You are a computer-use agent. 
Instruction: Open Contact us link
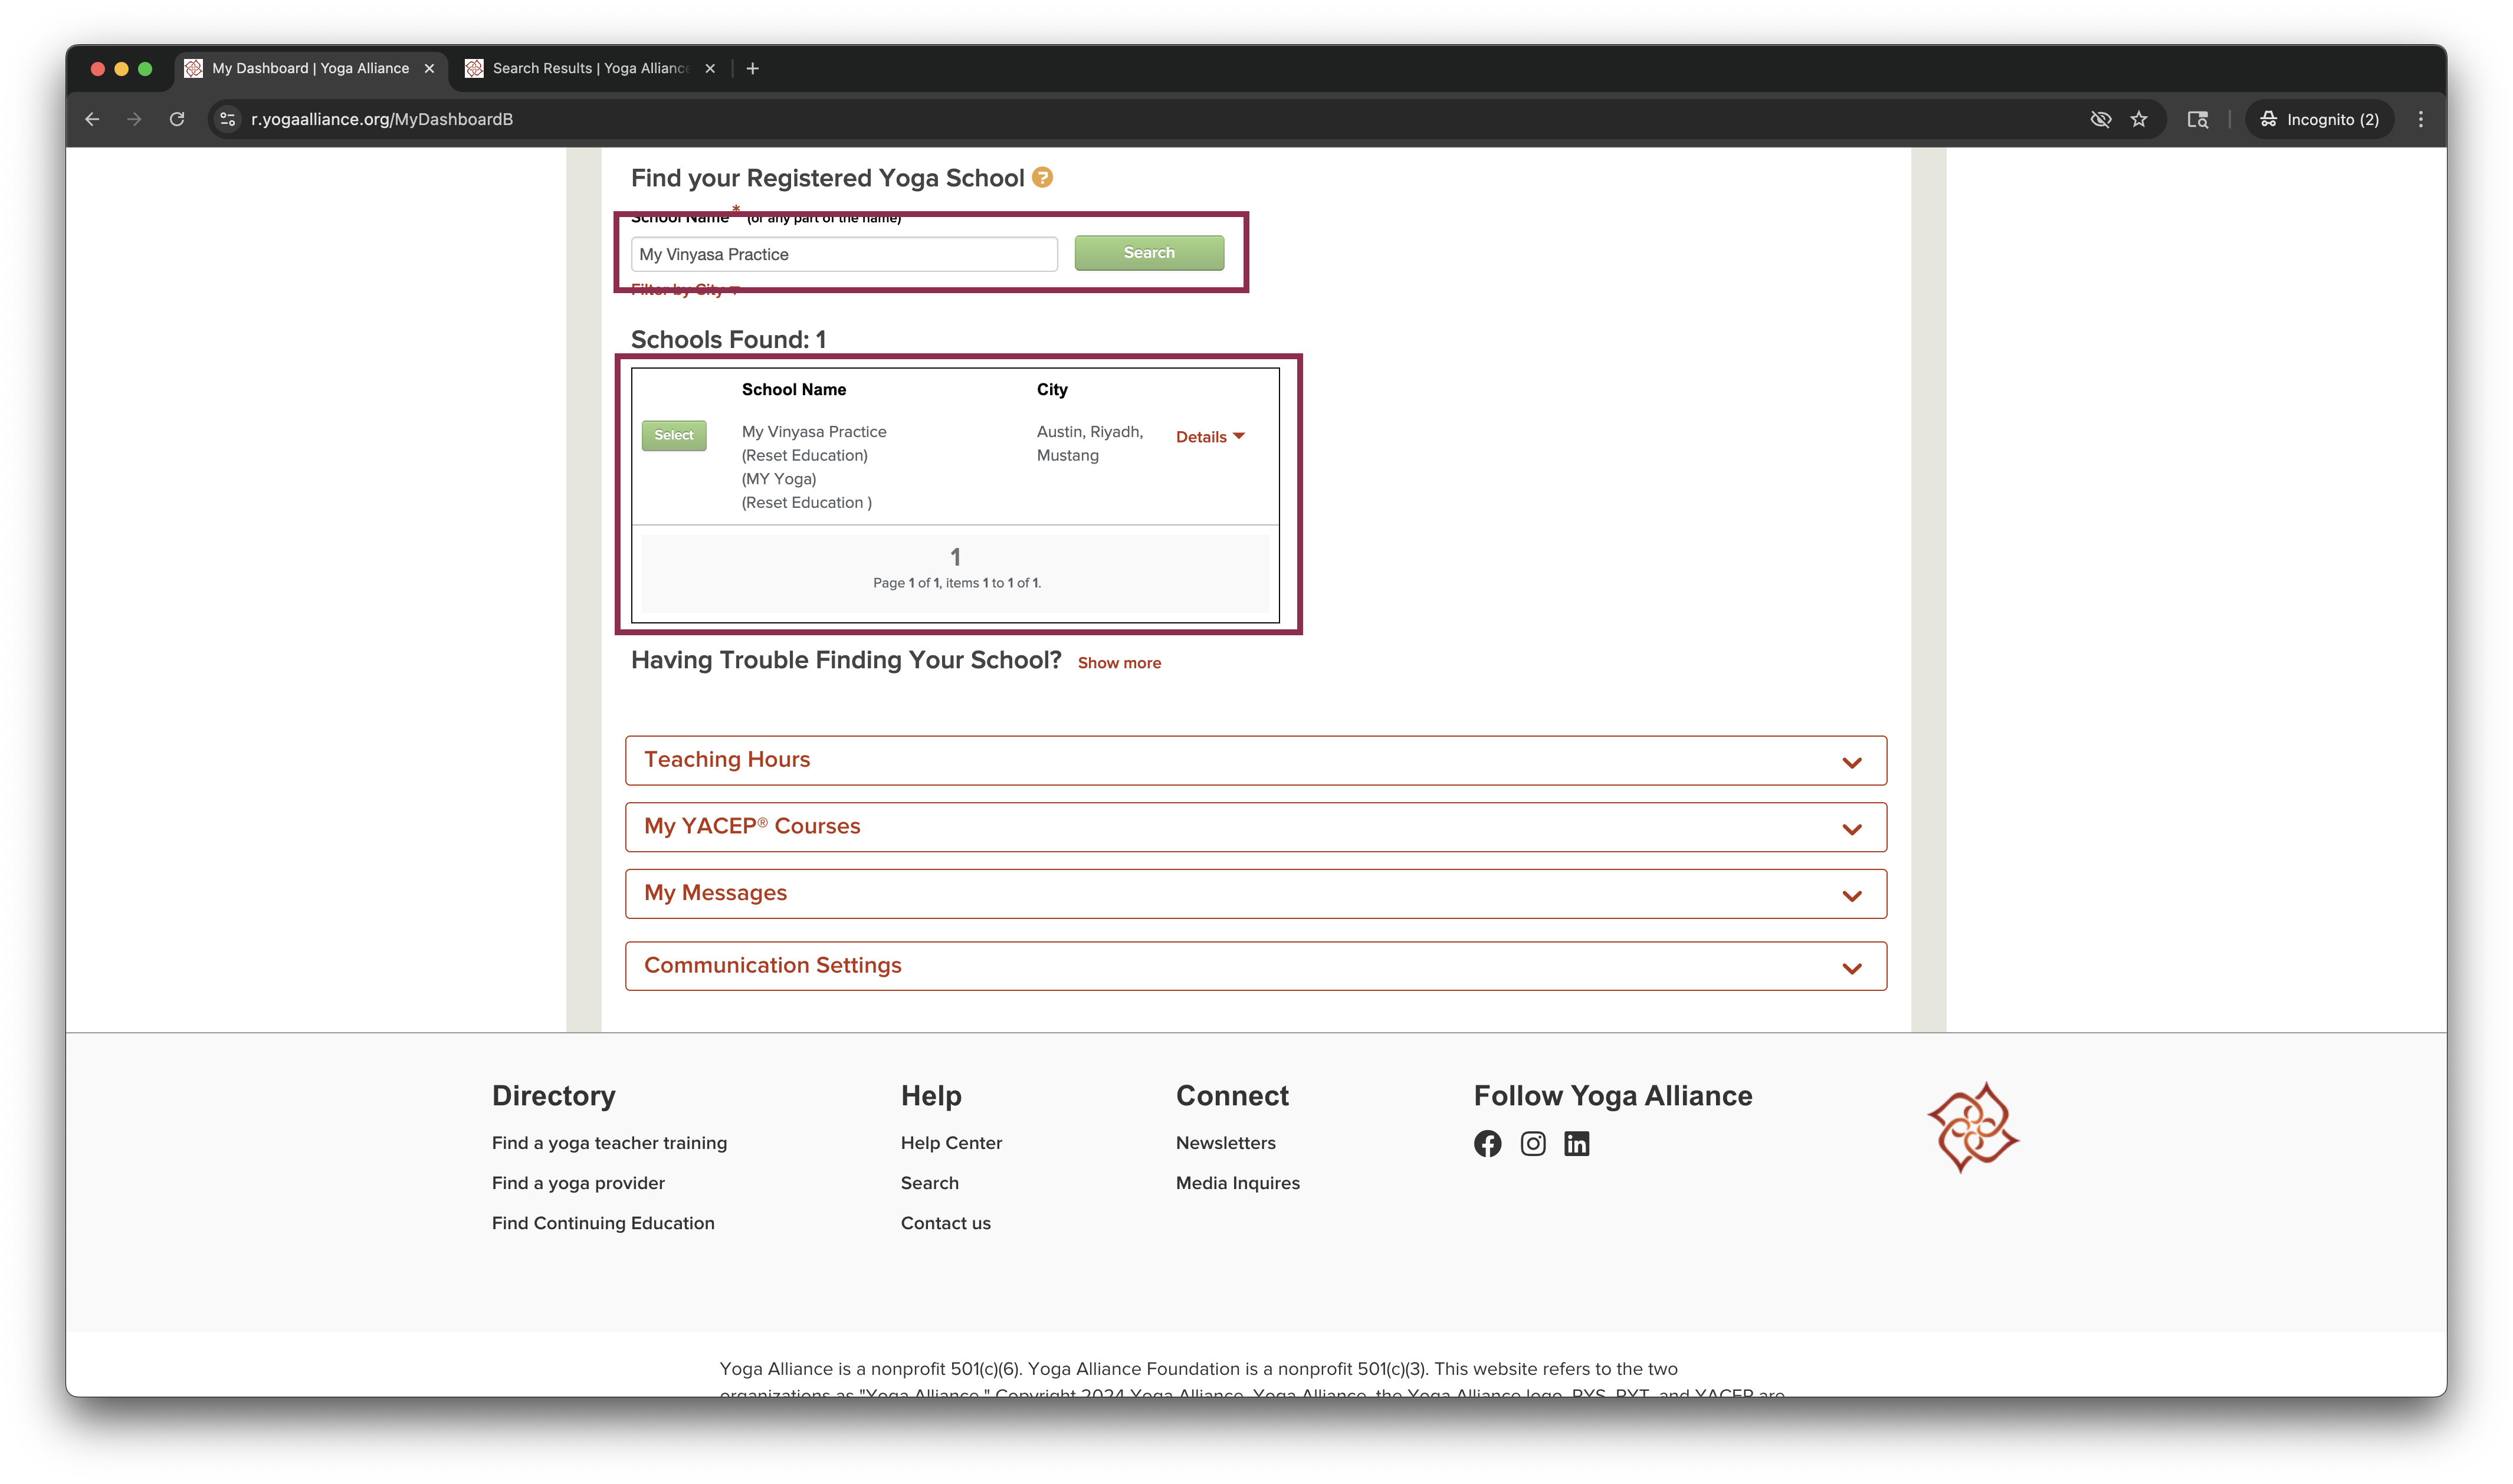[945, 1223]
